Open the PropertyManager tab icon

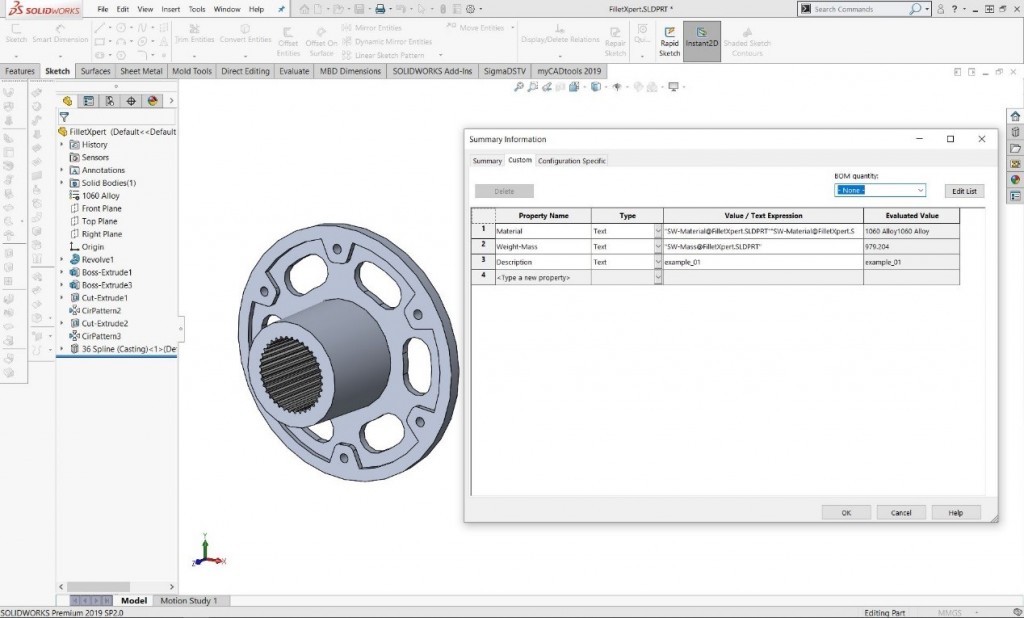tap(89, 101)
